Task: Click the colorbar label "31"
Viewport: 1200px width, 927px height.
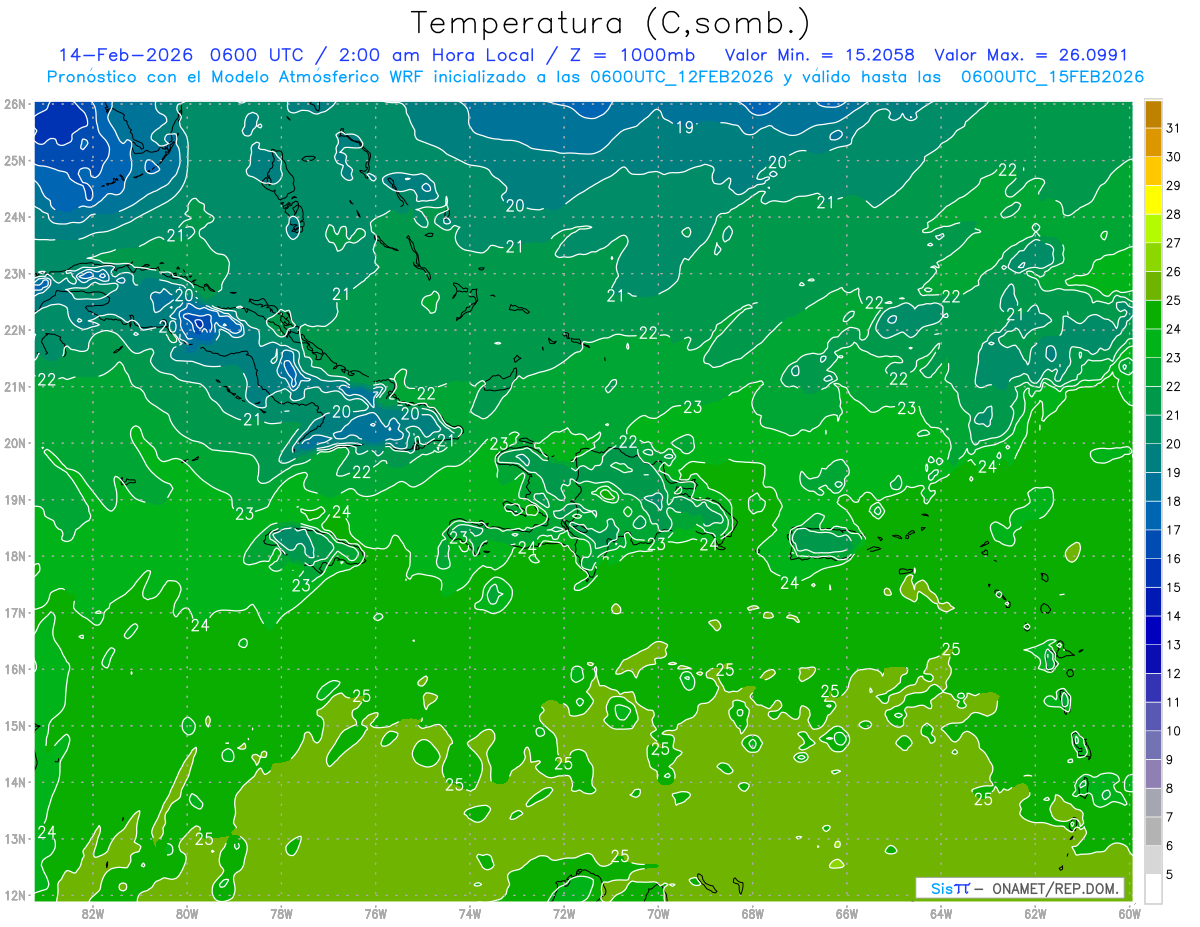Action: [1174, 128]
